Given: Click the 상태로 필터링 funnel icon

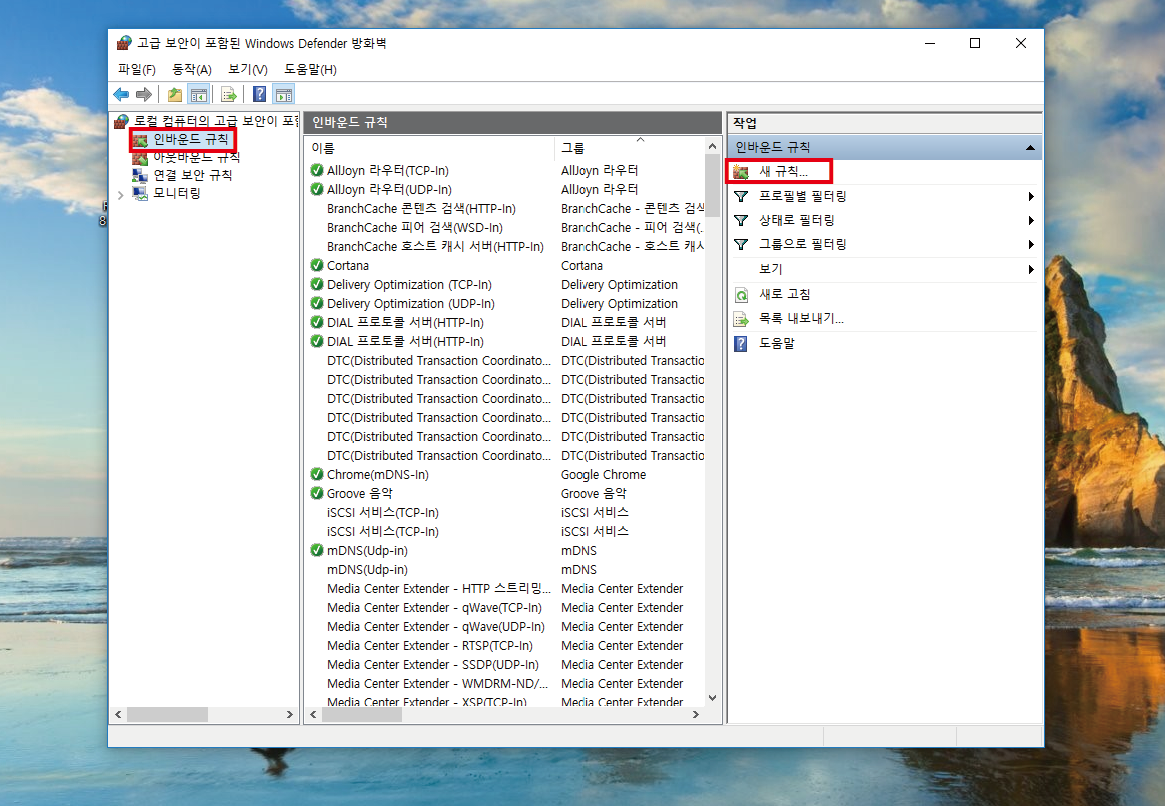Looking at the screenshot, I should [741, 221].
